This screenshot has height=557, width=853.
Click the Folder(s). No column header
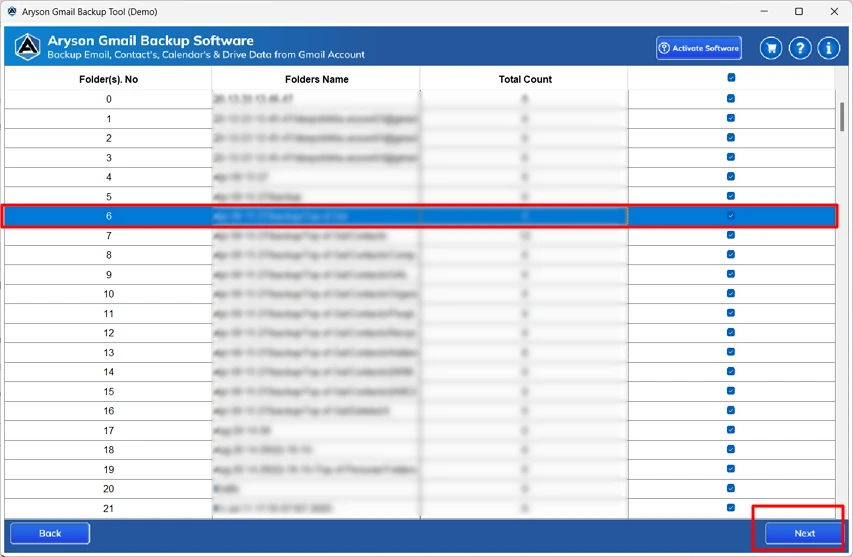[x=108, y=79]
